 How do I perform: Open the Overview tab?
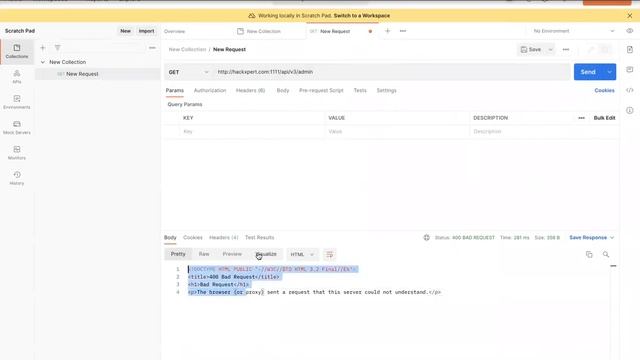coord(174,31)
